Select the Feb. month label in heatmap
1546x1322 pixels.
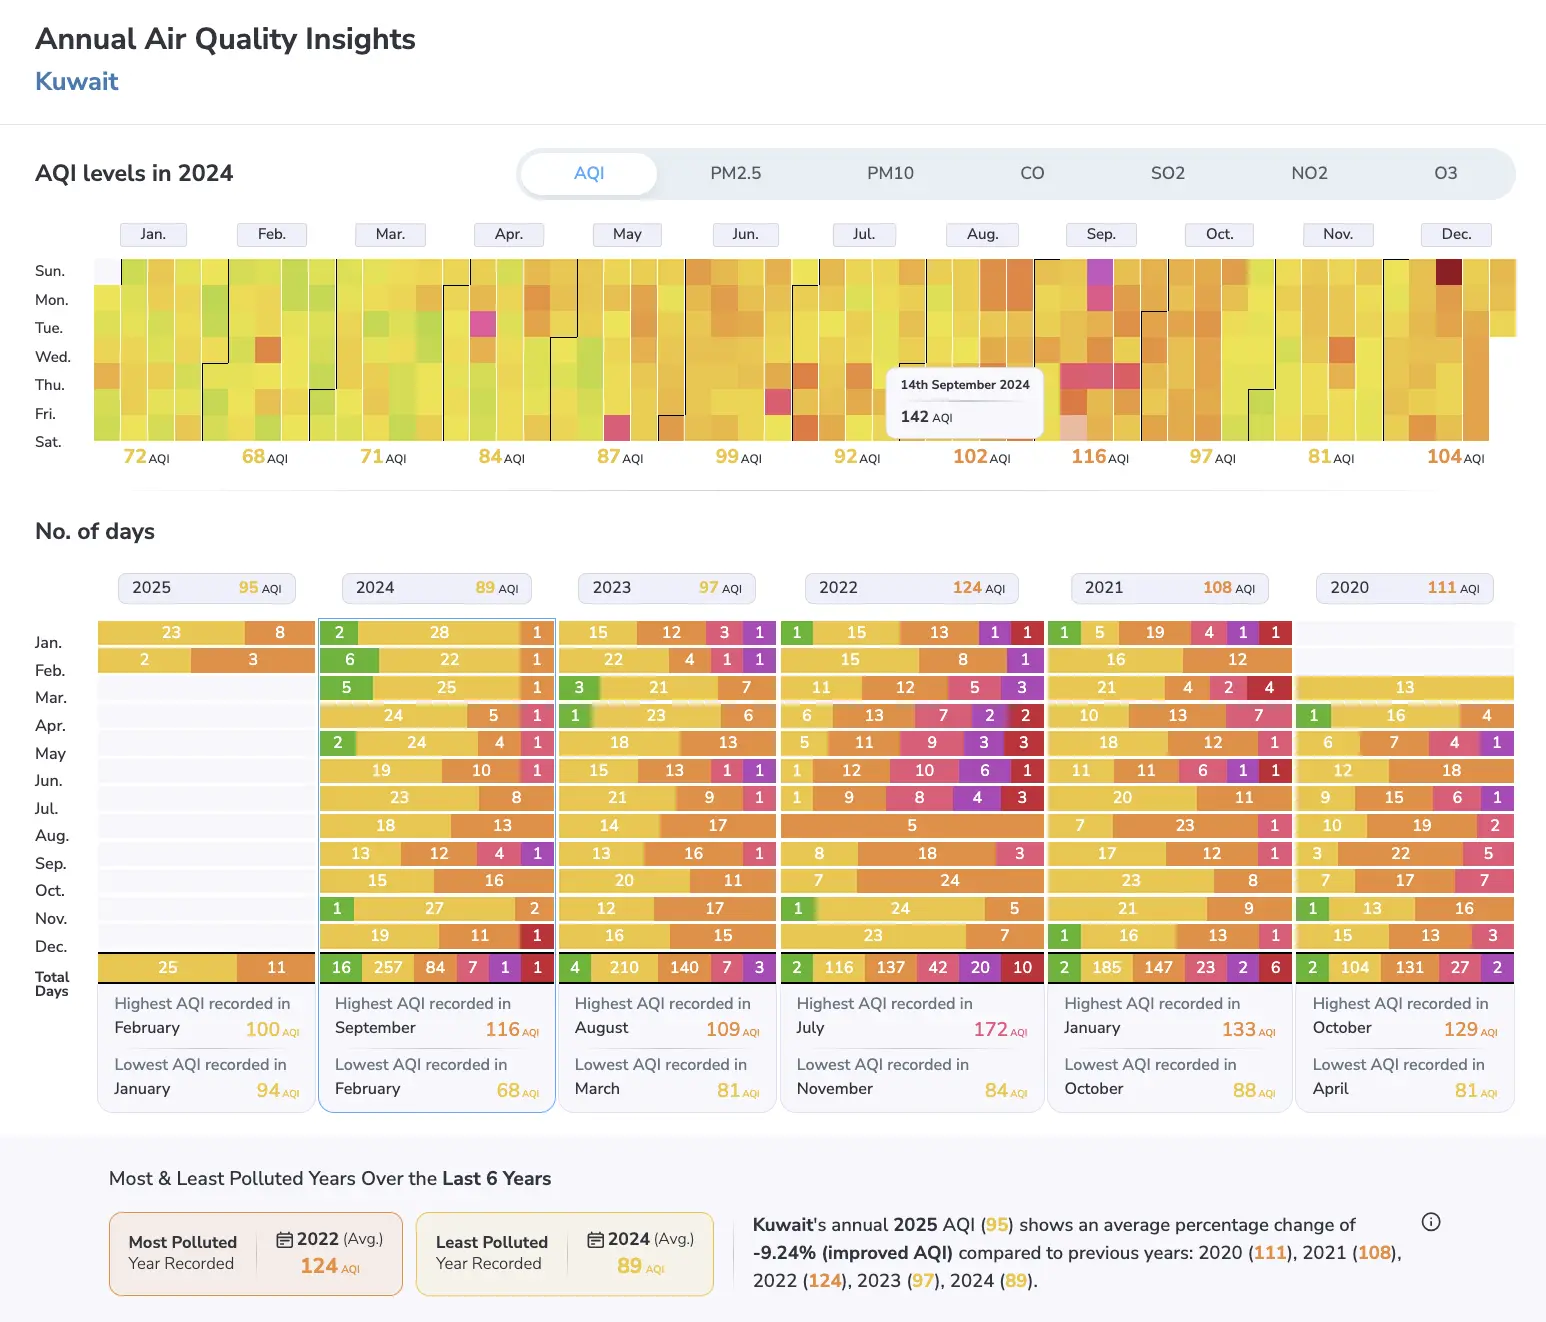[x=272, y=234]
